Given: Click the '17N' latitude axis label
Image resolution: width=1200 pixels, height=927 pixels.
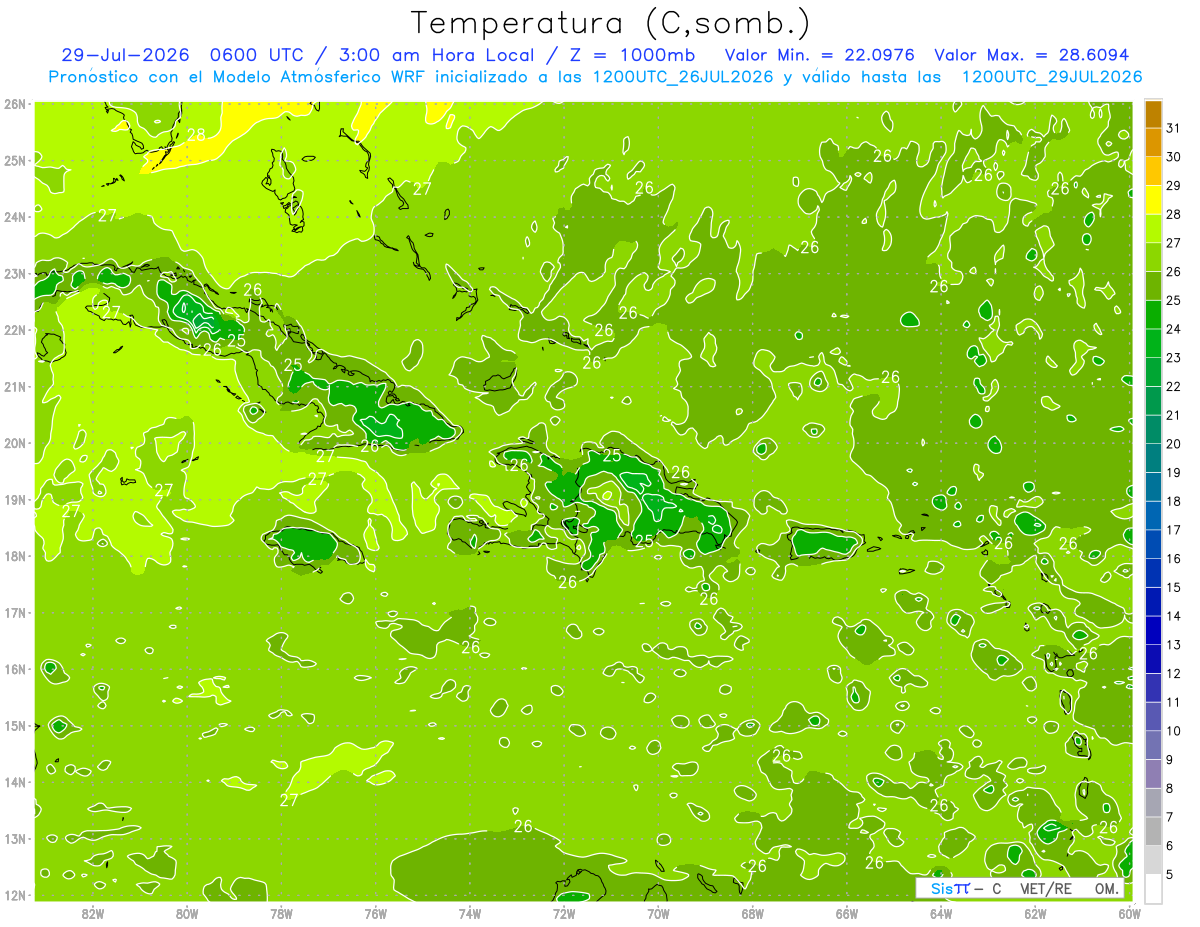Looking at the screenshot, I should tap(15, 613).
